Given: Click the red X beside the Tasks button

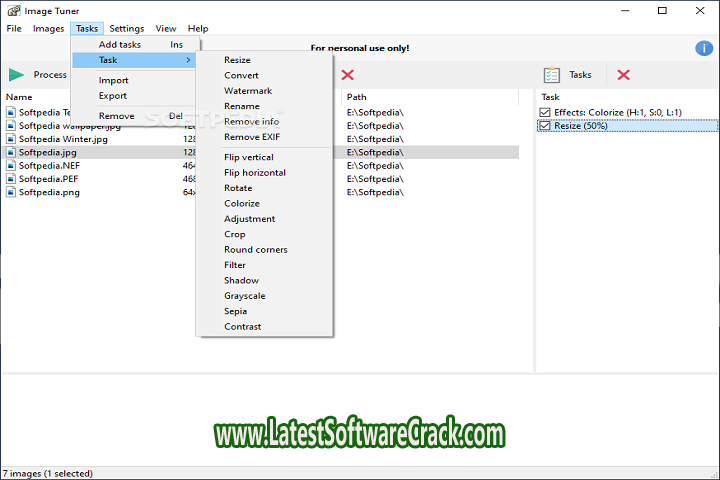Looking at the screenshot, I should [623, 75].
